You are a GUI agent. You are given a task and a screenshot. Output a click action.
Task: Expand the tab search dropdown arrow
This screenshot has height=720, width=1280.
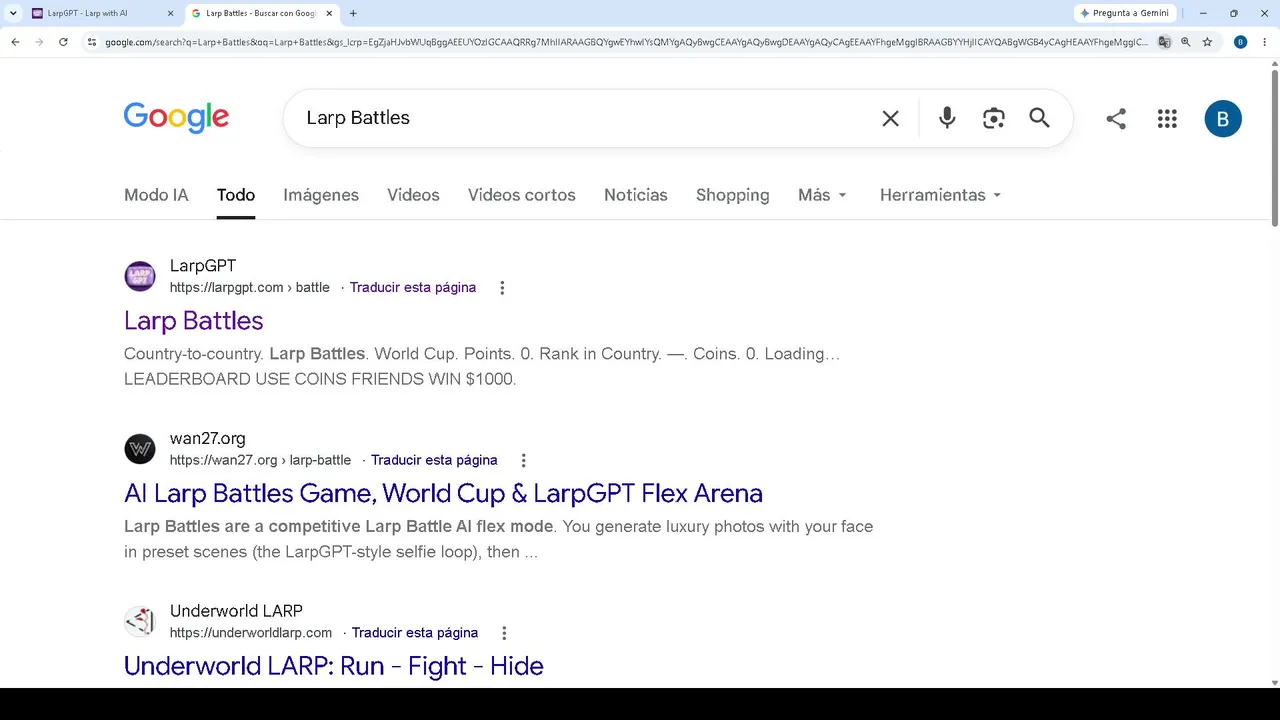(x=13, y=13)
